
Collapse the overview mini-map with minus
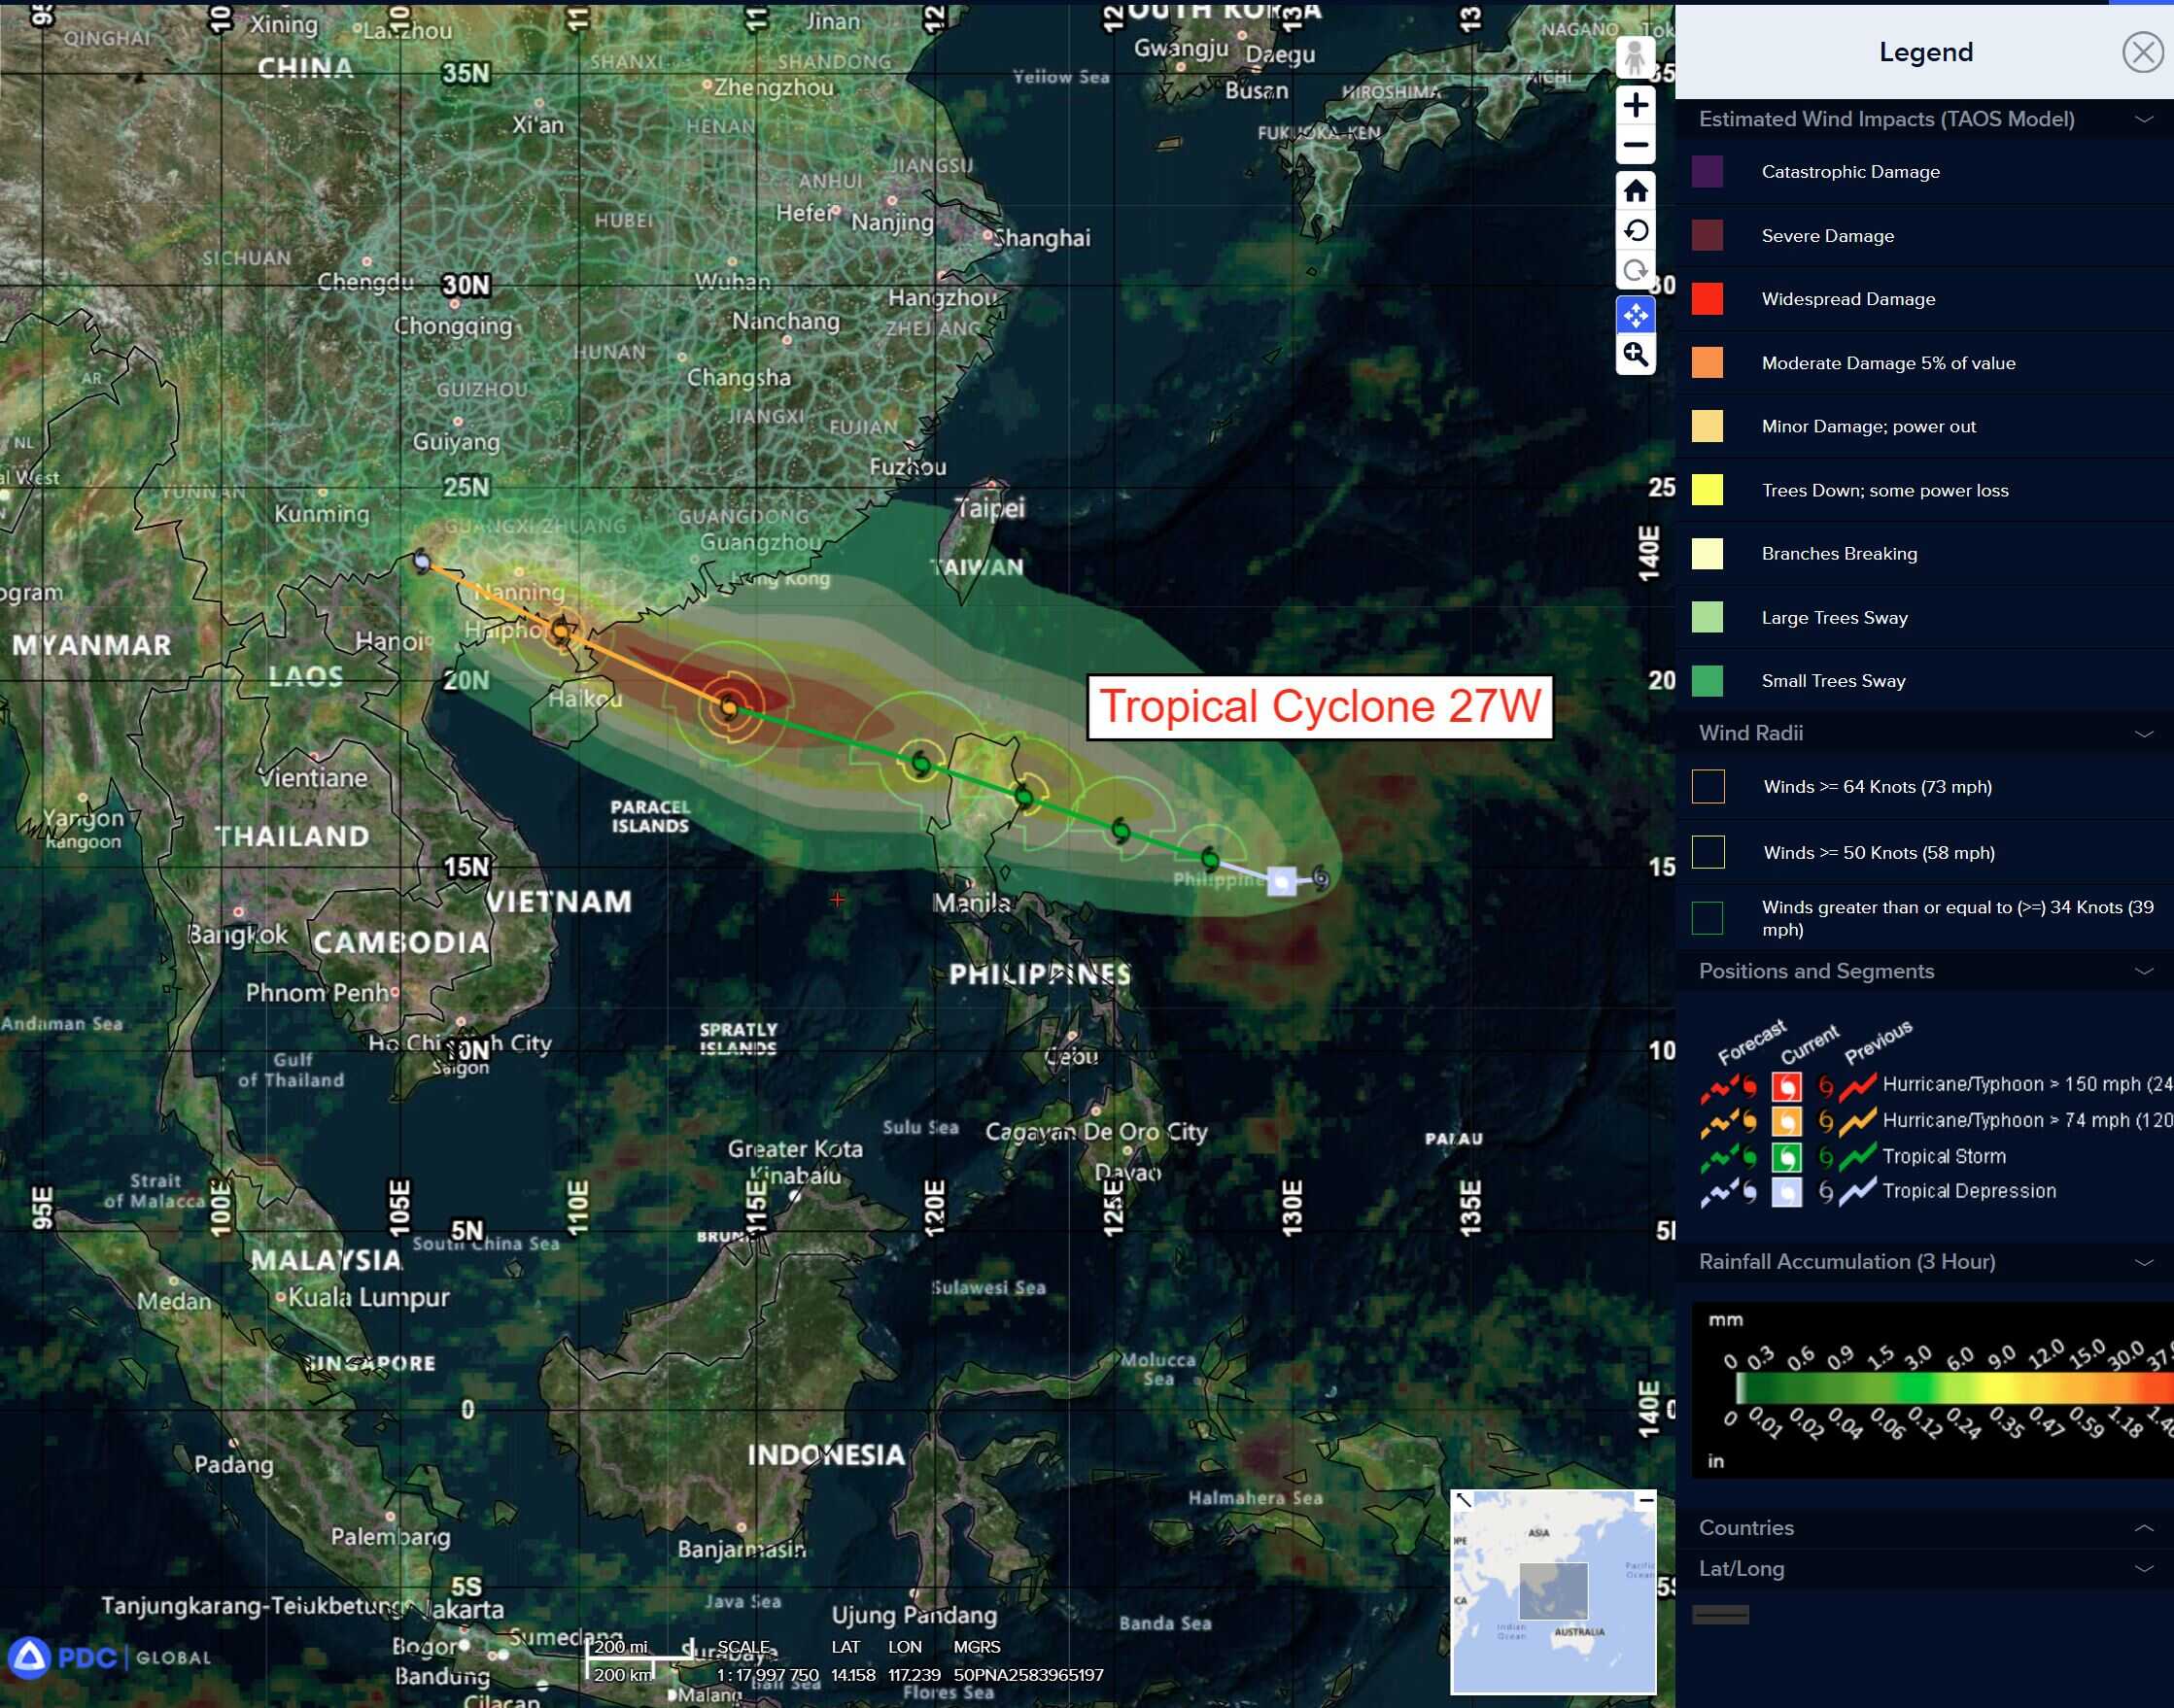point(1645,1500)
